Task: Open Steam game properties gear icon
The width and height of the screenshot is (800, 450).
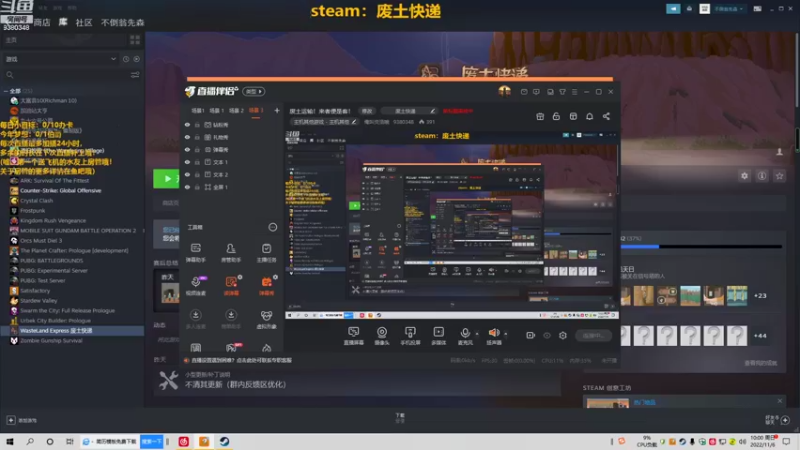Action: (x=744, y=176)
